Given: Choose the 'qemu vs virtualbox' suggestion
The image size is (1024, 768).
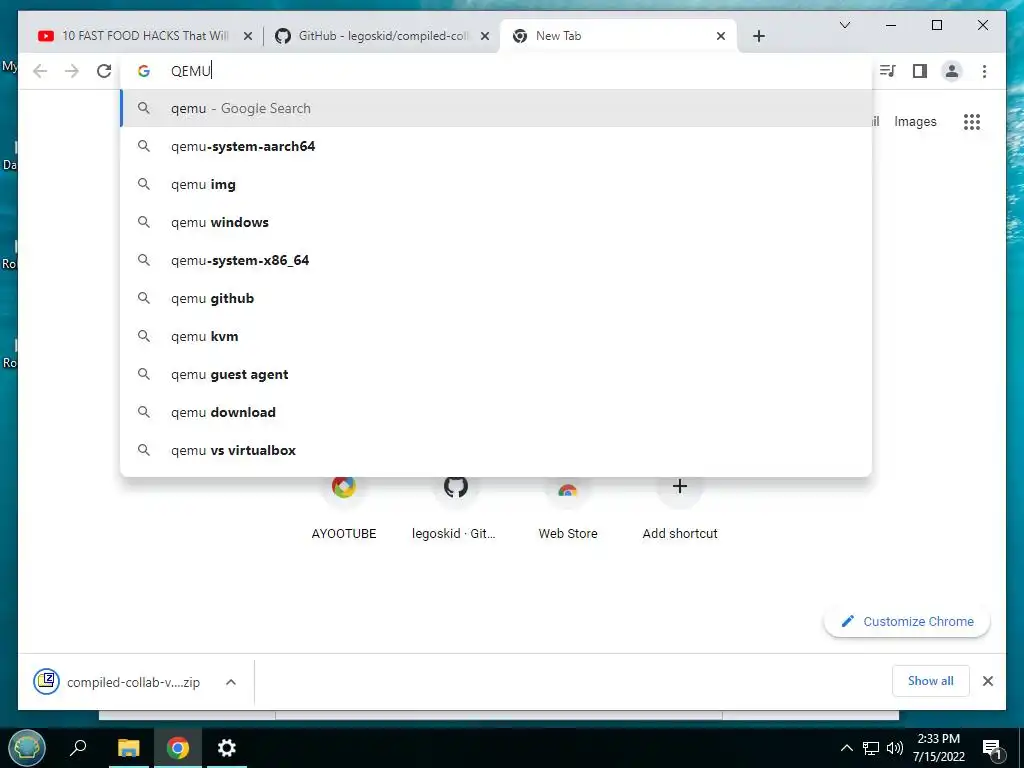Looking at the screenshot, I should coord(496,450).
